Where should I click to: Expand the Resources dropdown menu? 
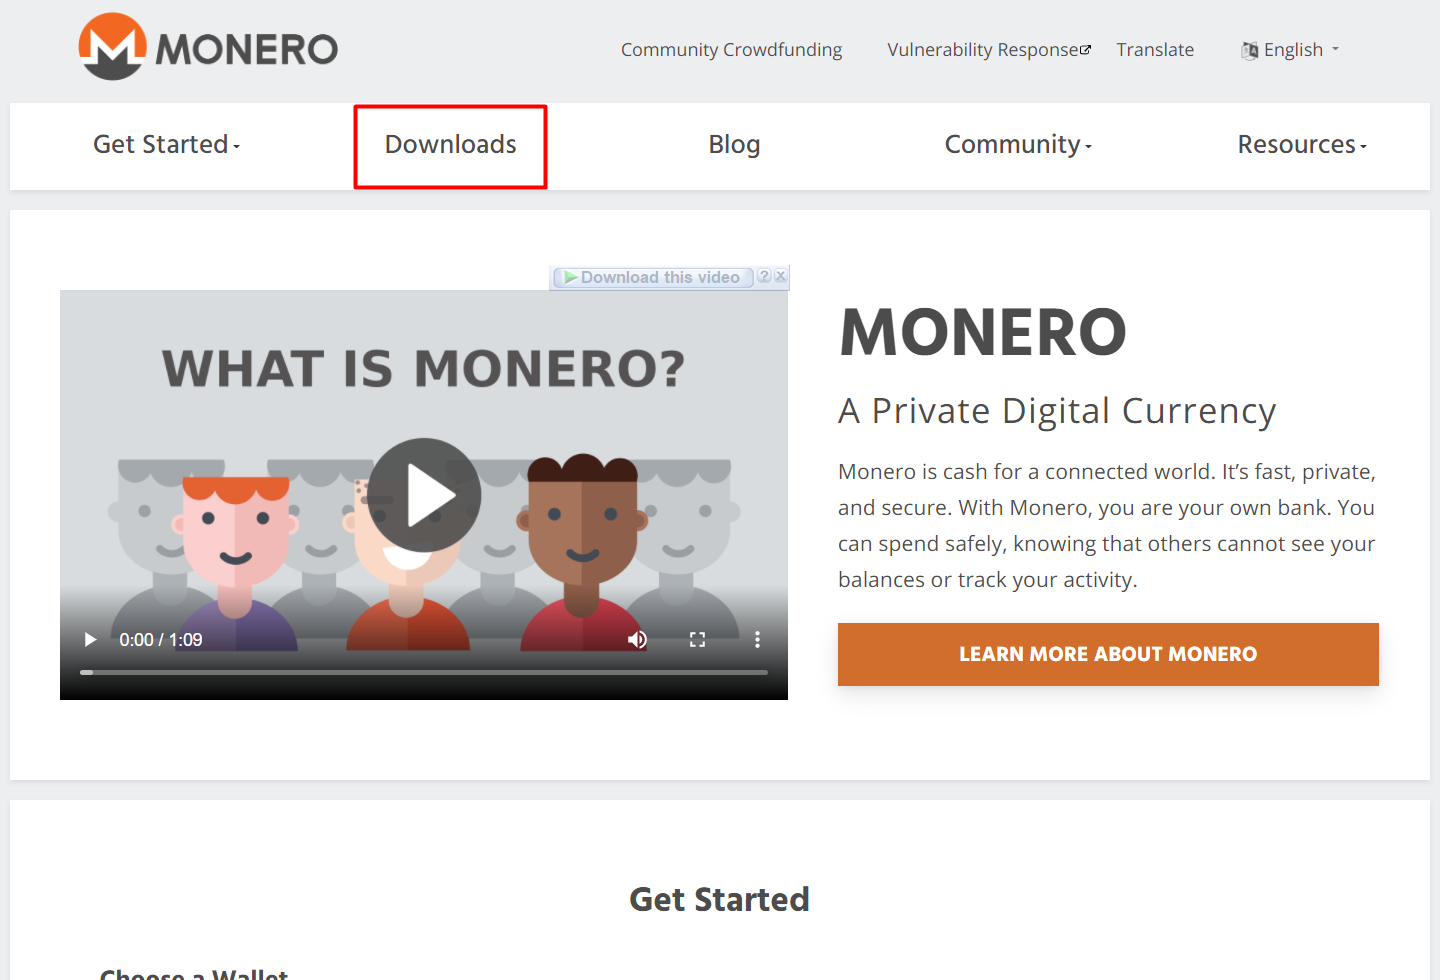pyautogui.click(x=1302, y=145)
